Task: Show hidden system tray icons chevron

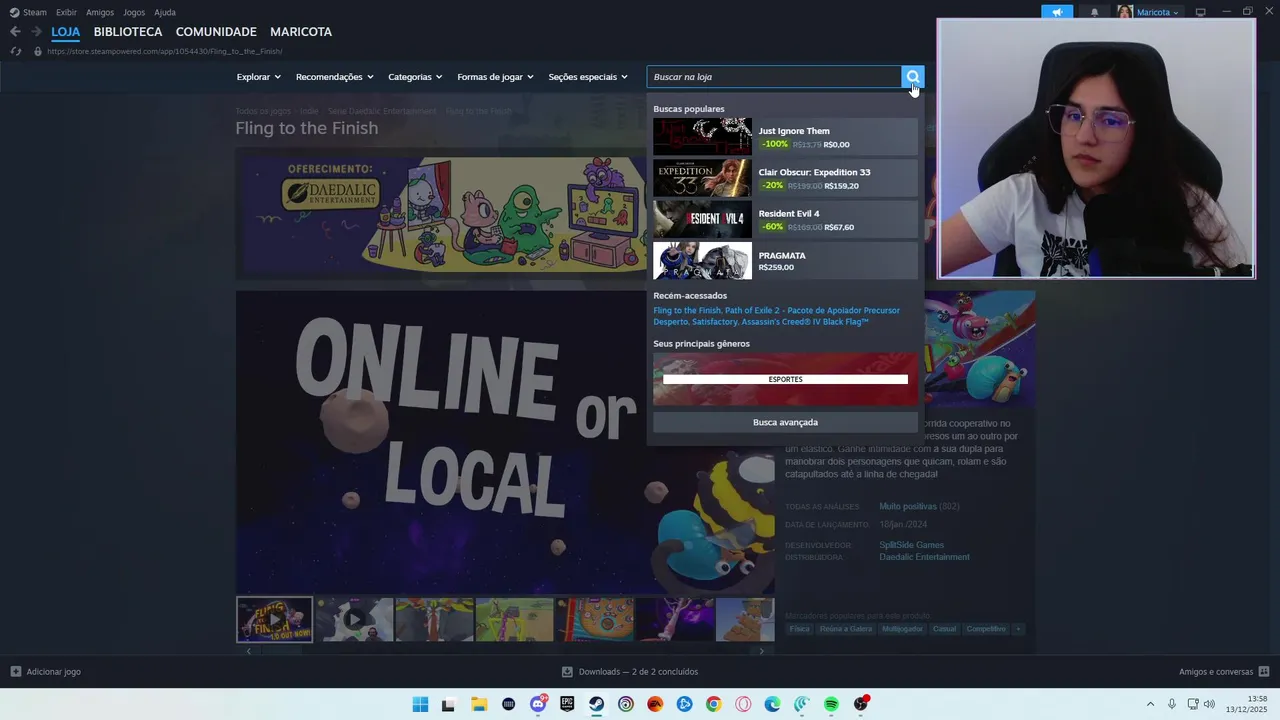Action: pyautogui.click(x=1150, y=704)
